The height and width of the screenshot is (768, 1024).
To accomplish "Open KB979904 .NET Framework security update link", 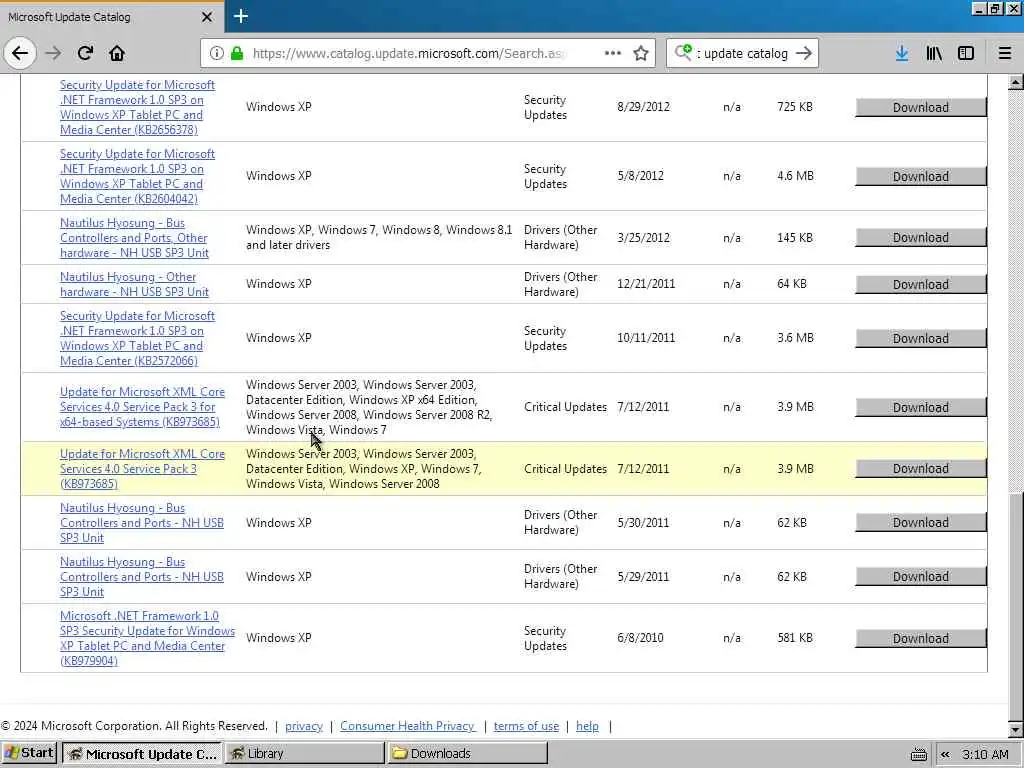I will point(147,638).
